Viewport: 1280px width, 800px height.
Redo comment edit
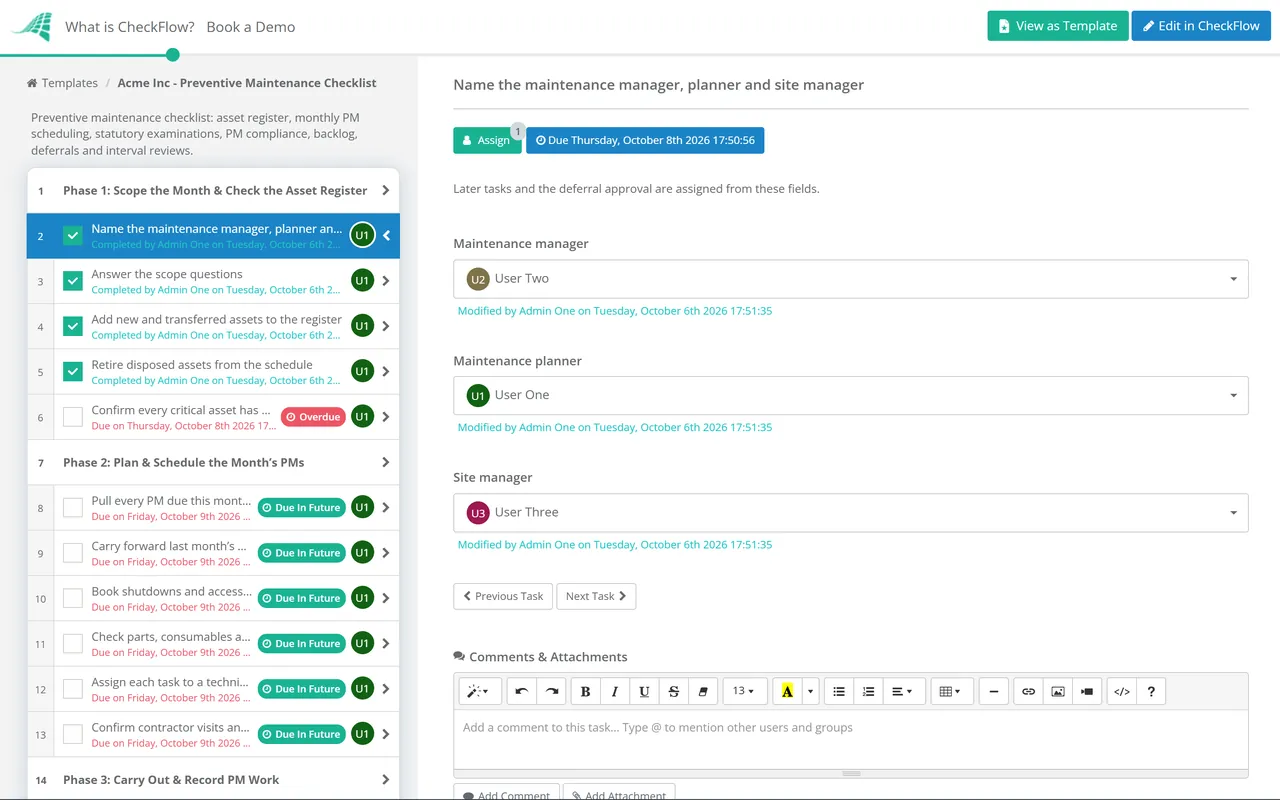551,691
